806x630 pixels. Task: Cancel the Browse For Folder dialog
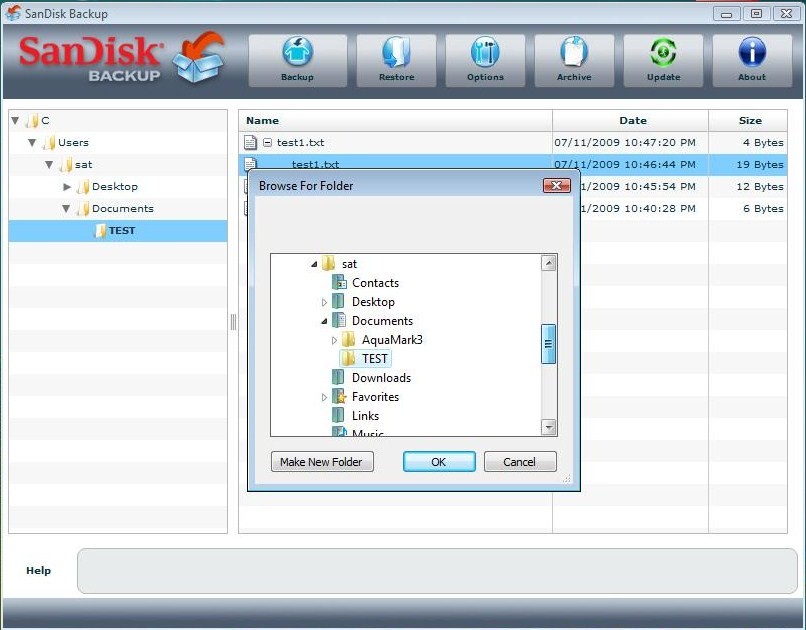pyautogui.click(x=520, y=461)
